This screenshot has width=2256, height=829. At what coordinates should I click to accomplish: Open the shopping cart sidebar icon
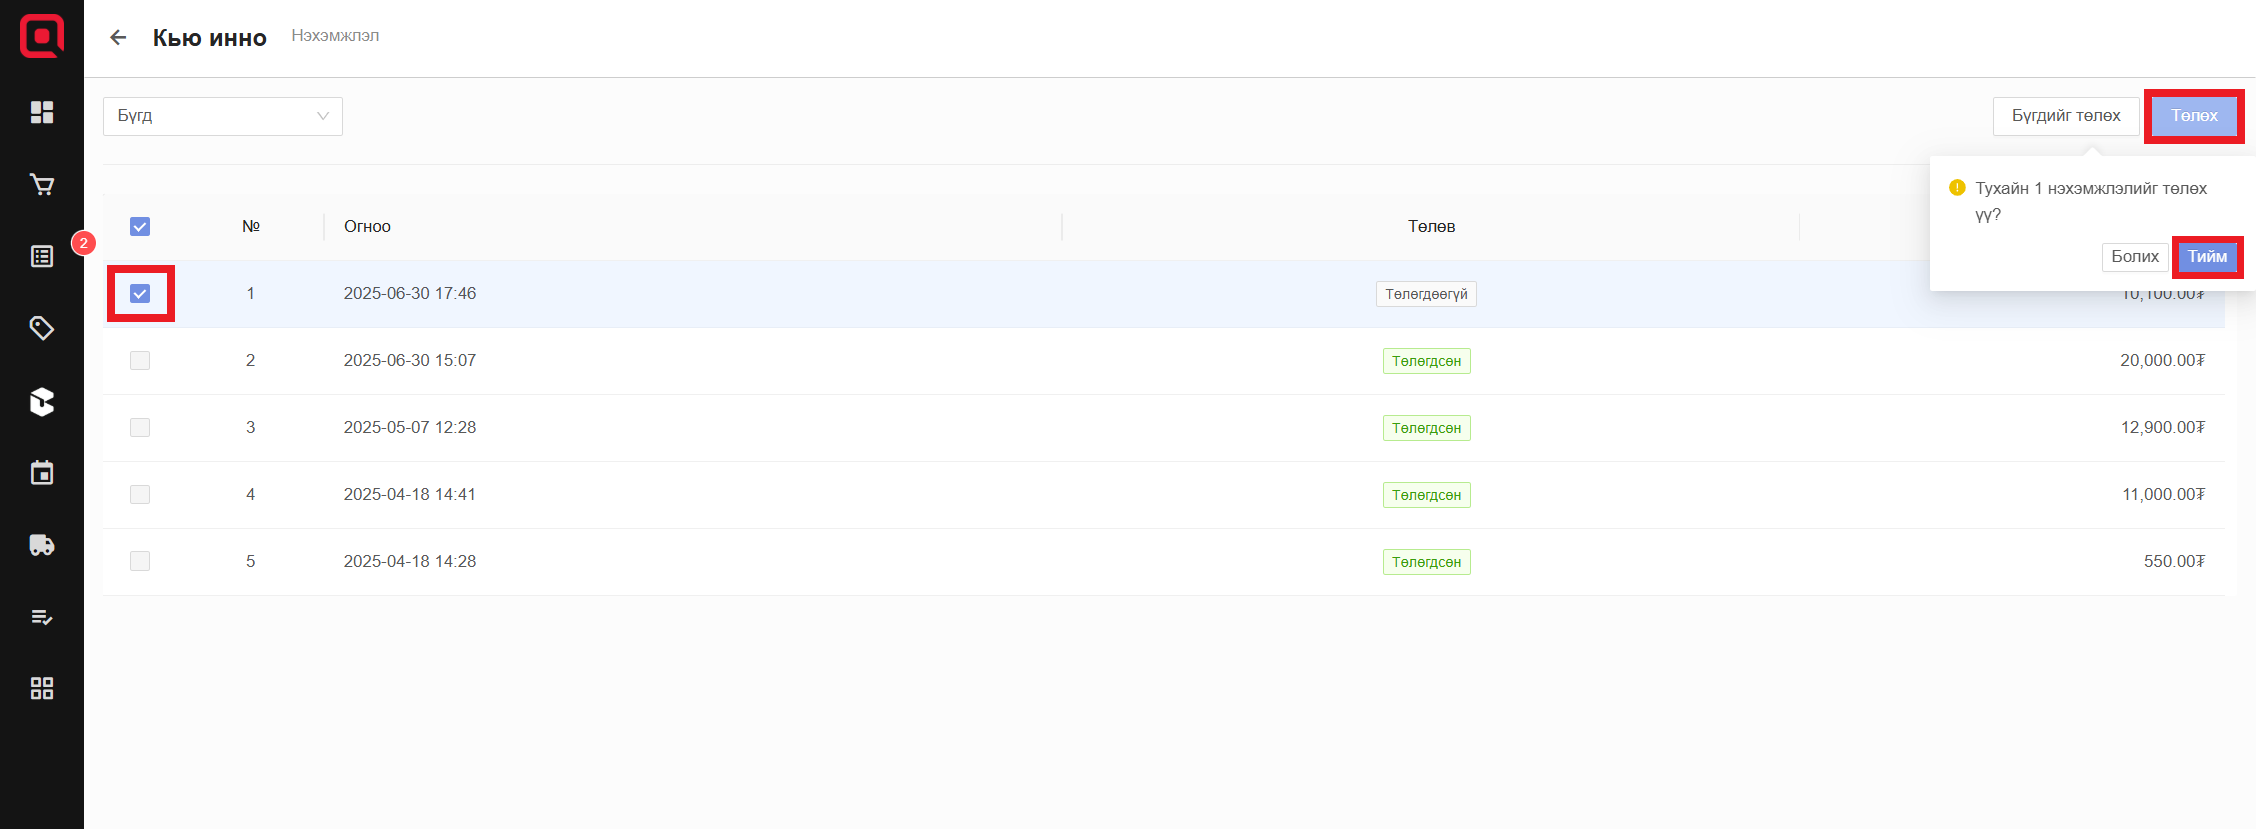42,184
